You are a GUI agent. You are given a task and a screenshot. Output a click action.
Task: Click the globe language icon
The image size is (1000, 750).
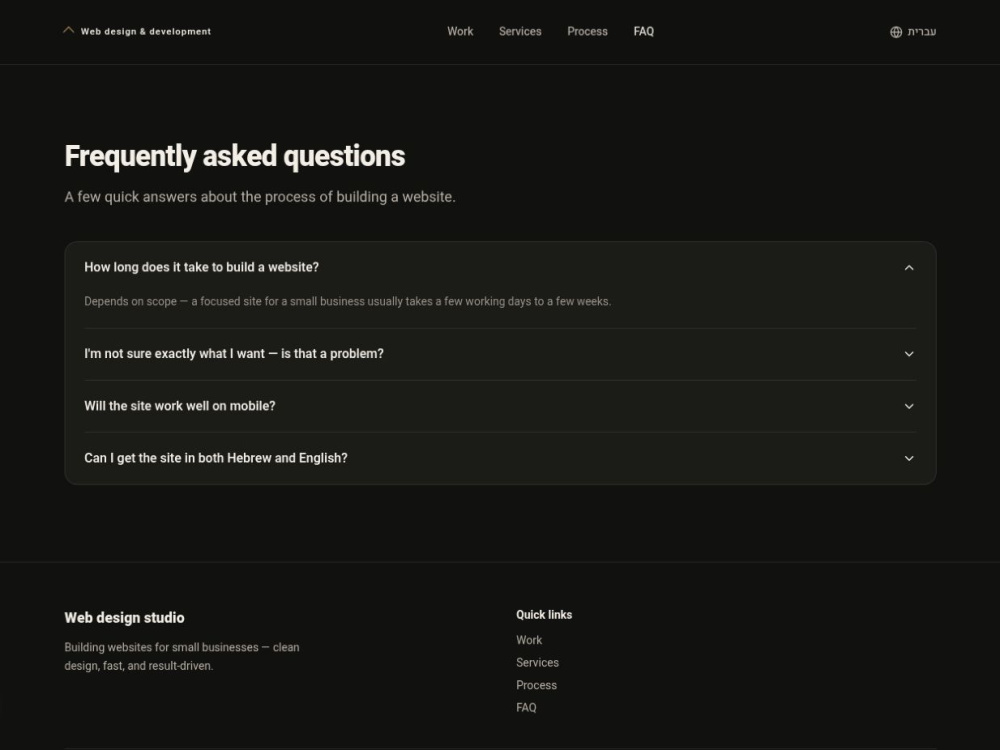point(896,32)
